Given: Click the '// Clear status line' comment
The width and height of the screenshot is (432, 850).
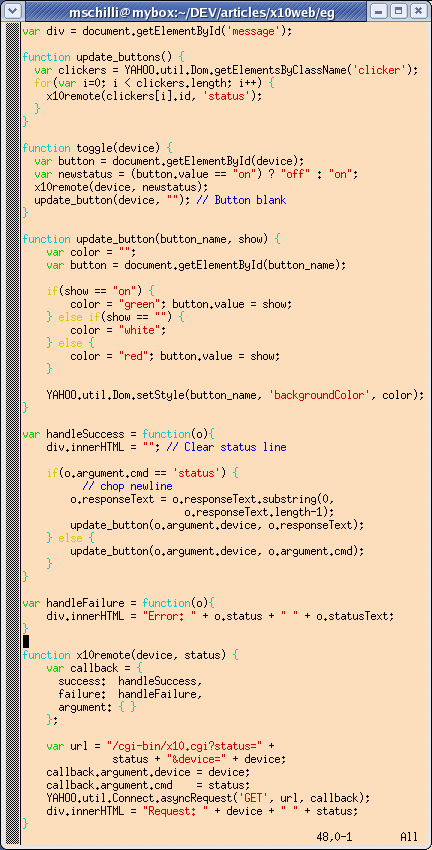Looking at the screenshot, I should [226, 447].
